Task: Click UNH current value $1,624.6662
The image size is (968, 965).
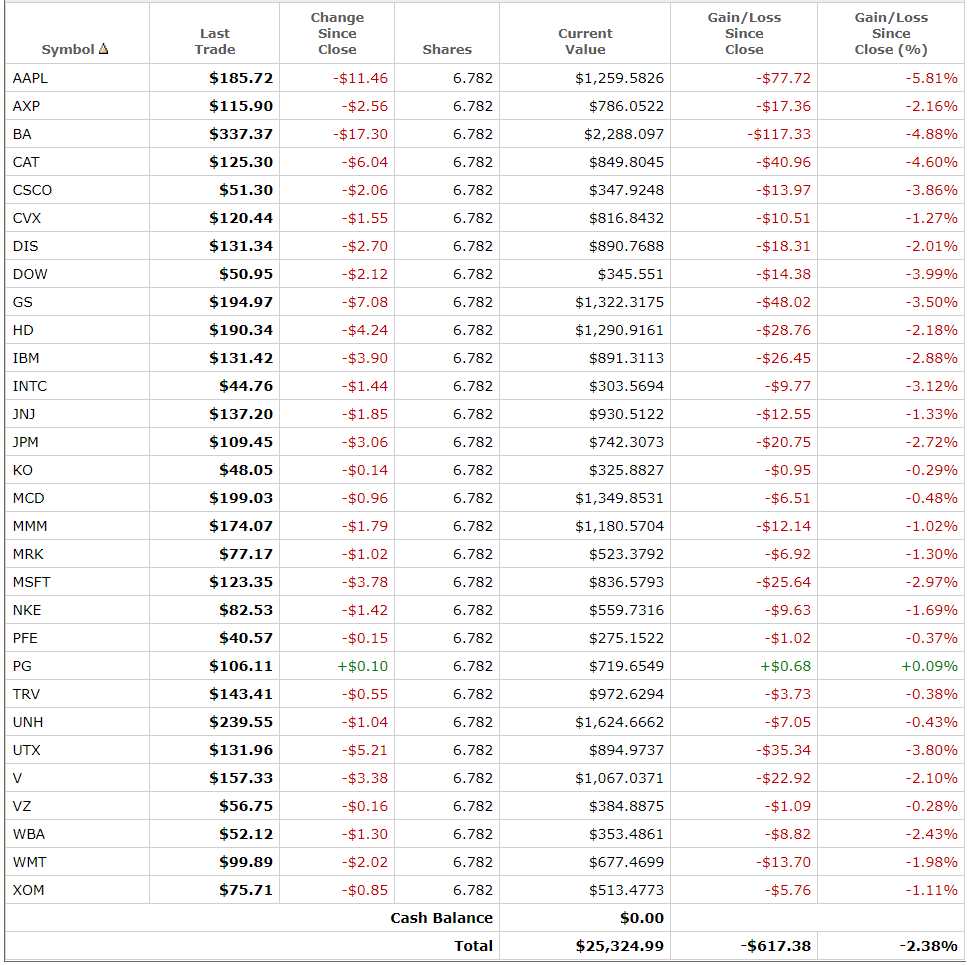Action: (x=619, y=722)
